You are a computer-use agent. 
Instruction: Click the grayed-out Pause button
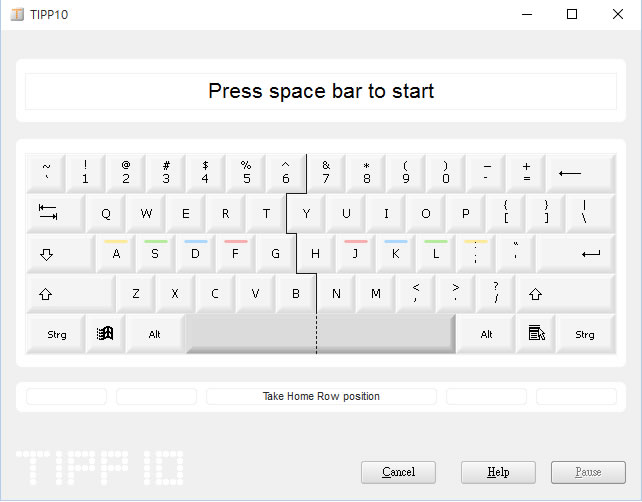coord(588,472)
